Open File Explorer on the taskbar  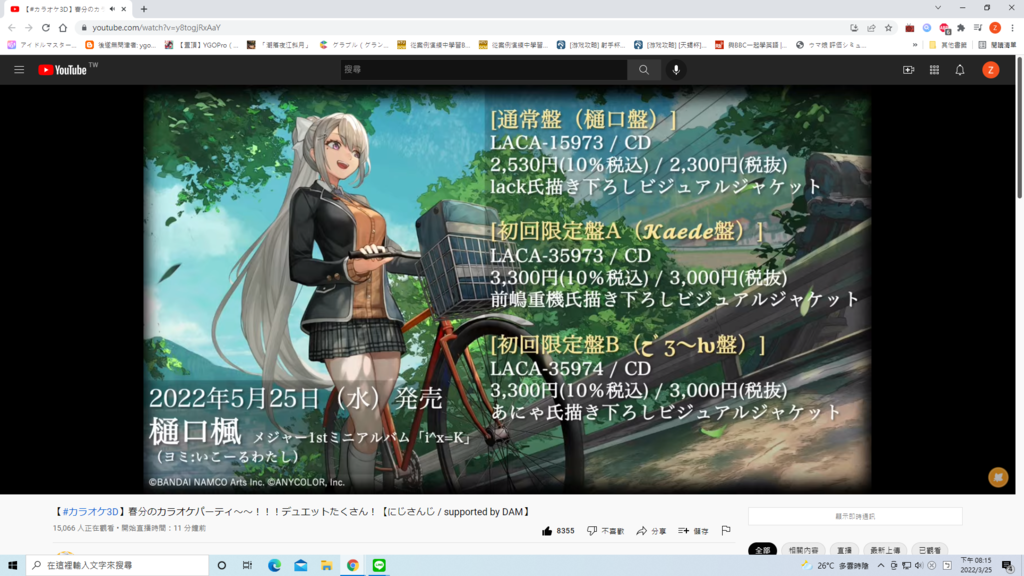click(x=327, y=565)
